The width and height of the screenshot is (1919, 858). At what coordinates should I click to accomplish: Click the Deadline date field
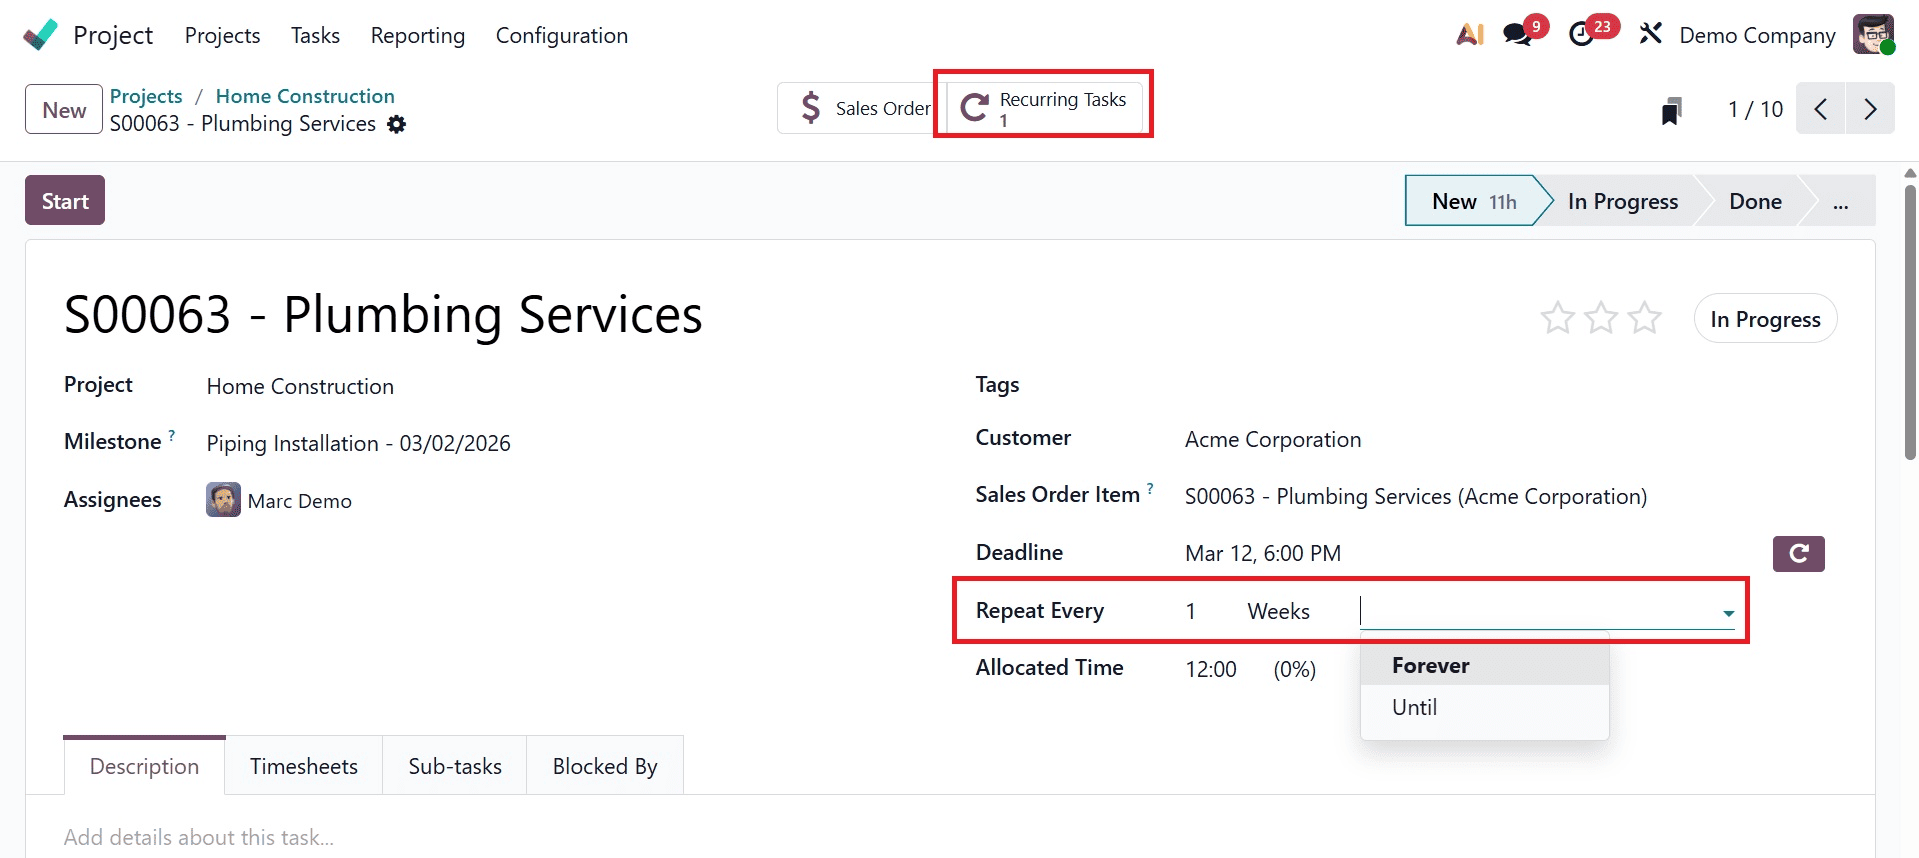1263,553
